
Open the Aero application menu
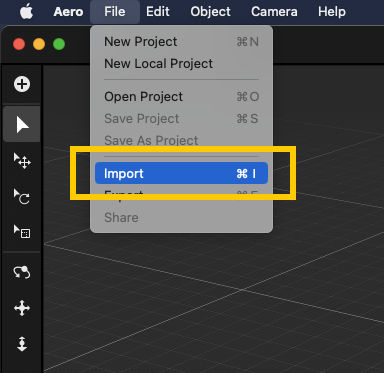coord(68,12)
